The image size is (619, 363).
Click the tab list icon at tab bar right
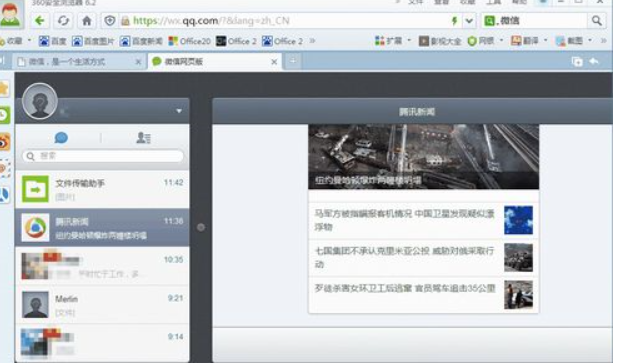577,62
